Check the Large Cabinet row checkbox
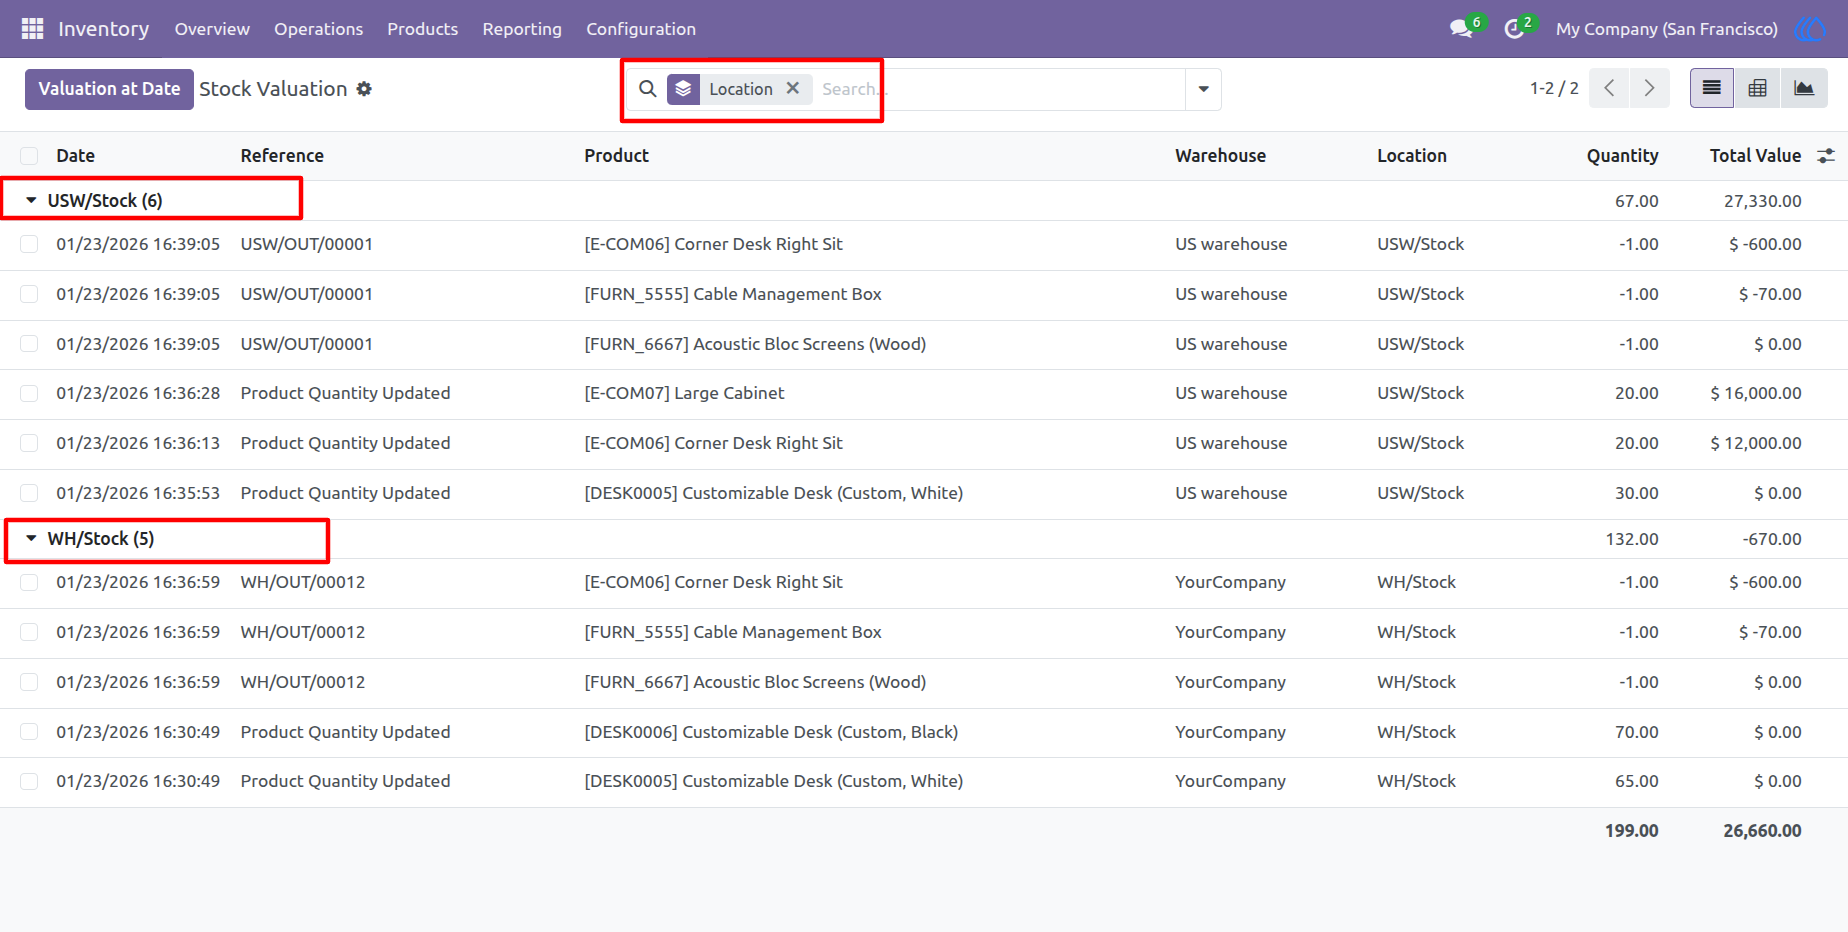 click(x=29, y=394)
